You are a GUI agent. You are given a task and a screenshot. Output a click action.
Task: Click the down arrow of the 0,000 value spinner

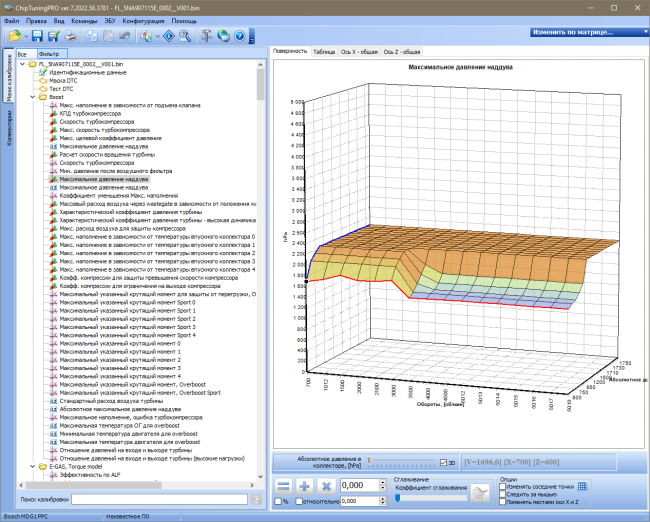click(383, 488)
